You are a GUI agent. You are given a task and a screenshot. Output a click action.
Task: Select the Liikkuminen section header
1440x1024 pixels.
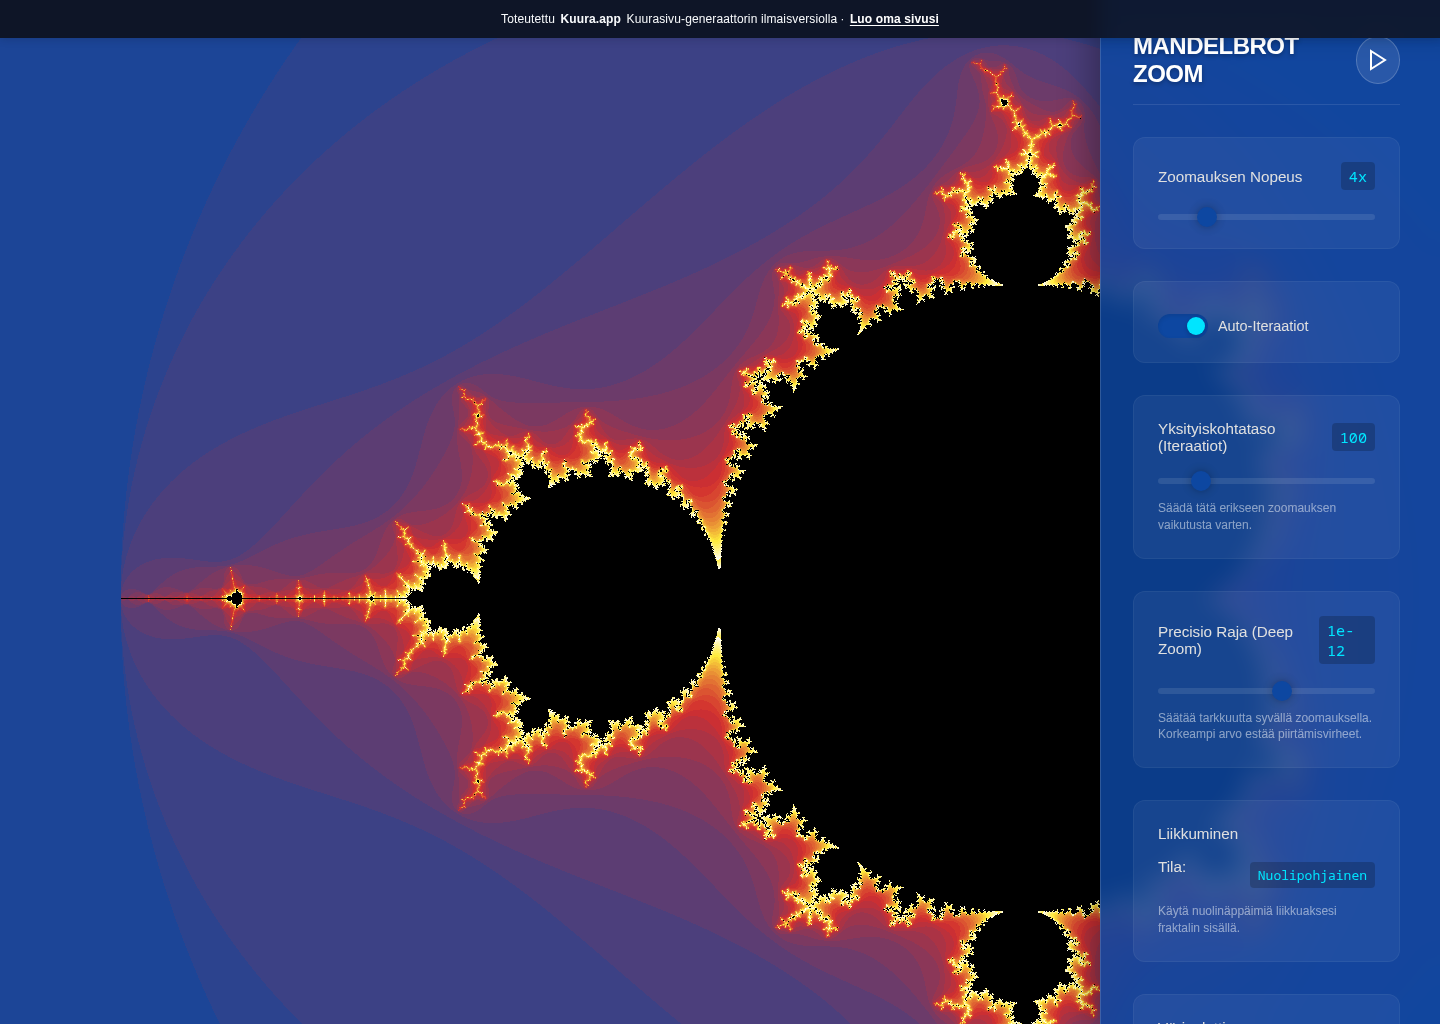(1198, 834)
